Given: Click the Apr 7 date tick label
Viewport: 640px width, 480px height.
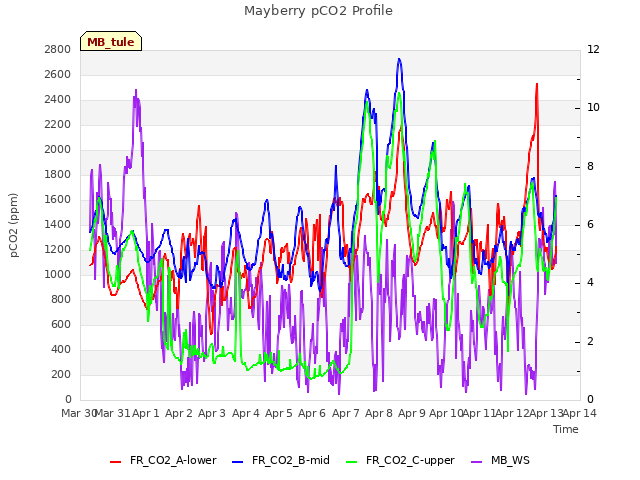Looking at the screenshot, I should click(346, 413).
